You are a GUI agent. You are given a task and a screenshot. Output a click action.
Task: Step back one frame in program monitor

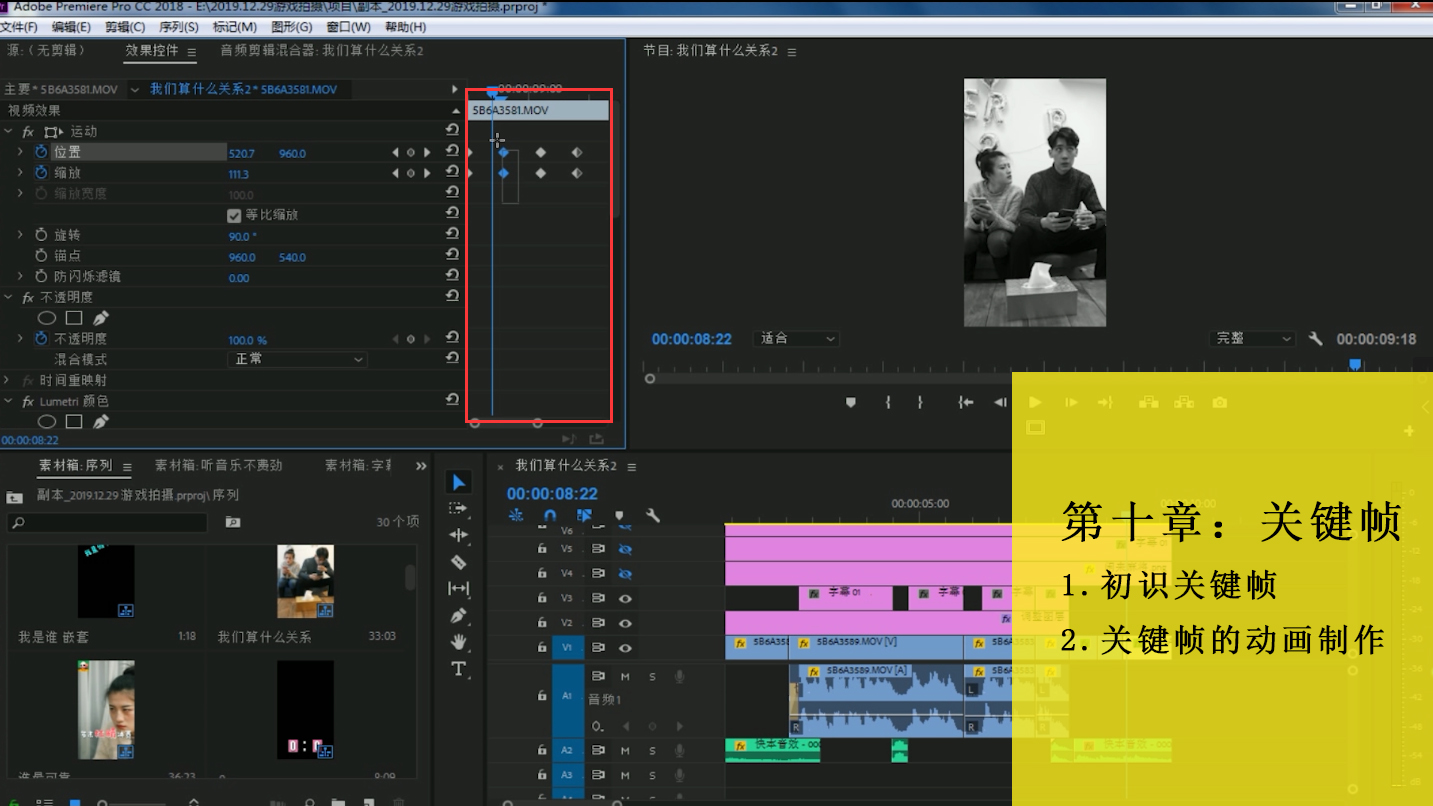coord(1000,402)
